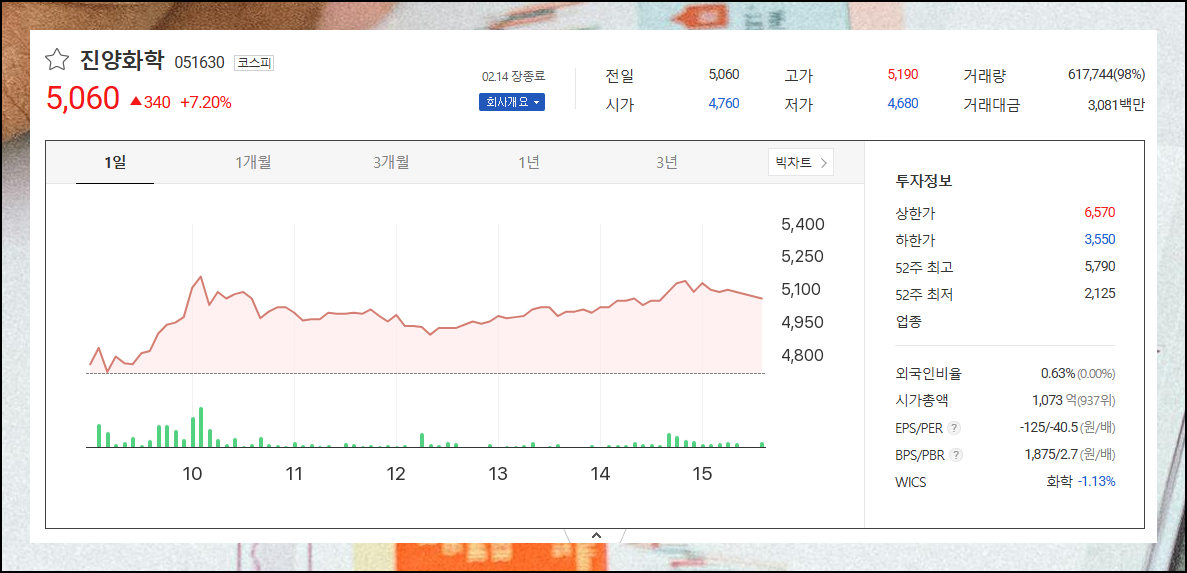Open the 빅차트 button

[801, 162]
